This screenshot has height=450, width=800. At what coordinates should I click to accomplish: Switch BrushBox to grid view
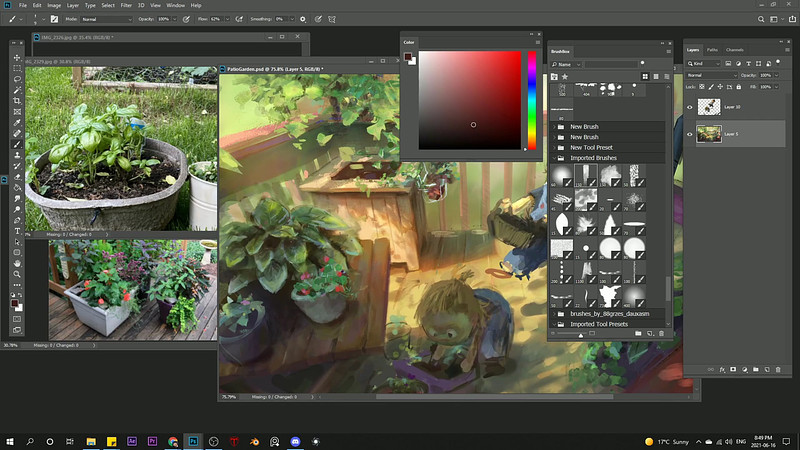(645, 77)
